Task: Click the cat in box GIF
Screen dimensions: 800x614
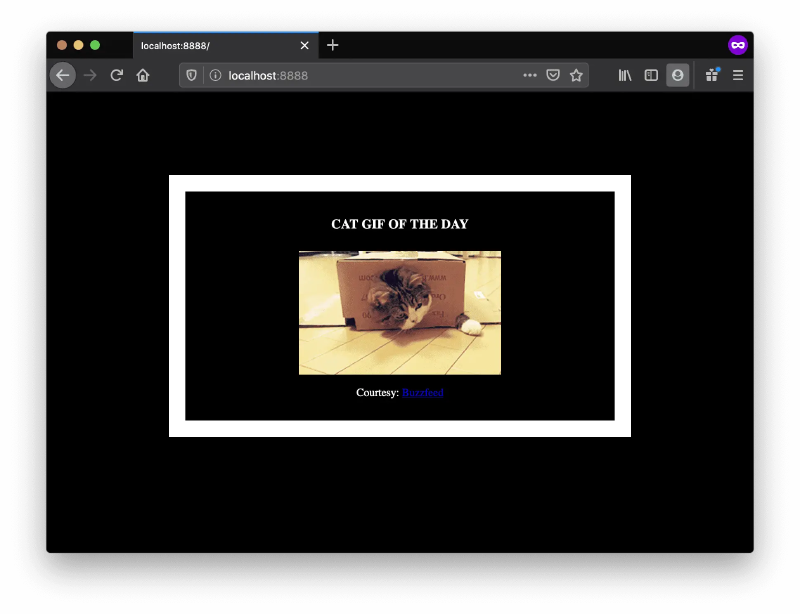Action: [400, 313]
